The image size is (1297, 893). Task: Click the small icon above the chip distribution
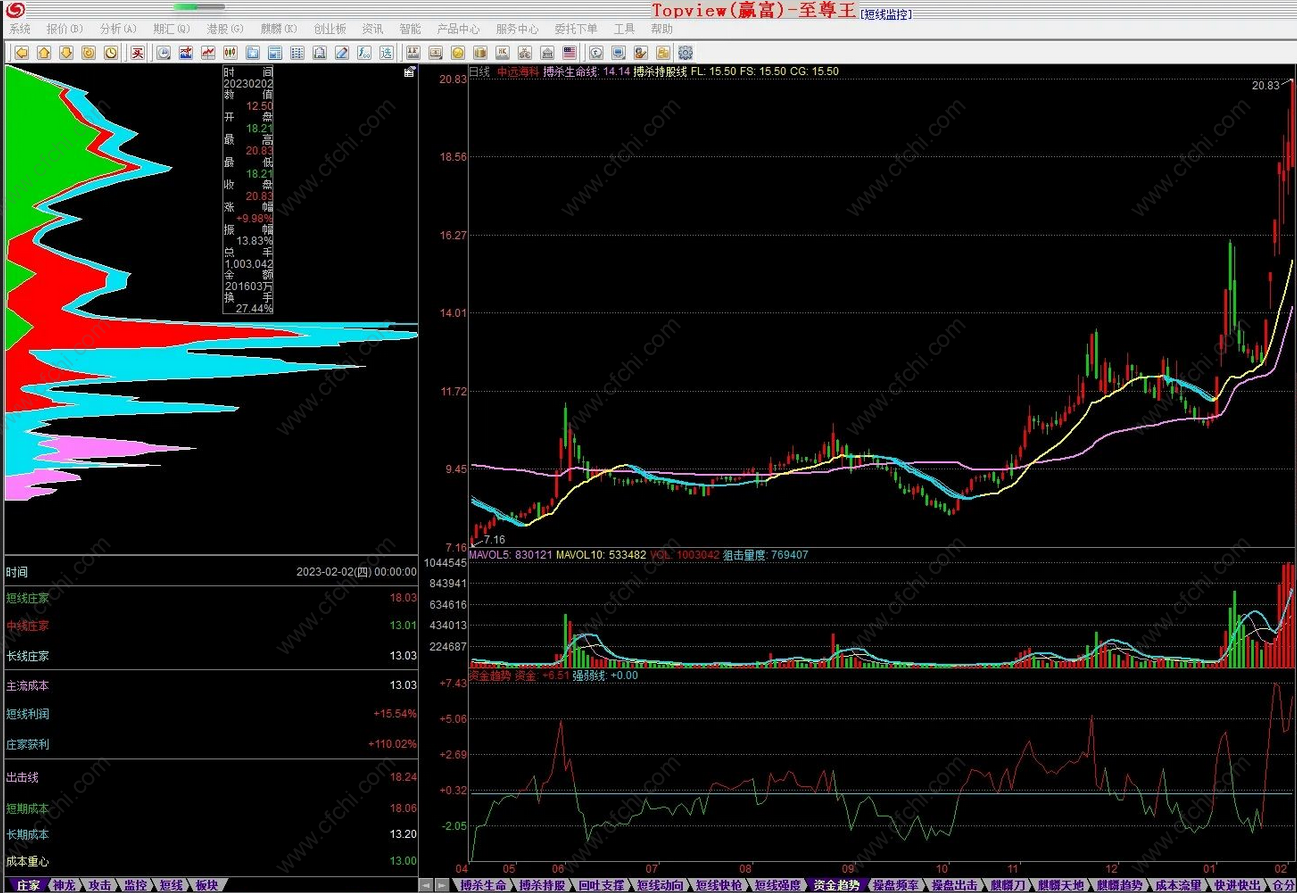(x=409, y=72)
